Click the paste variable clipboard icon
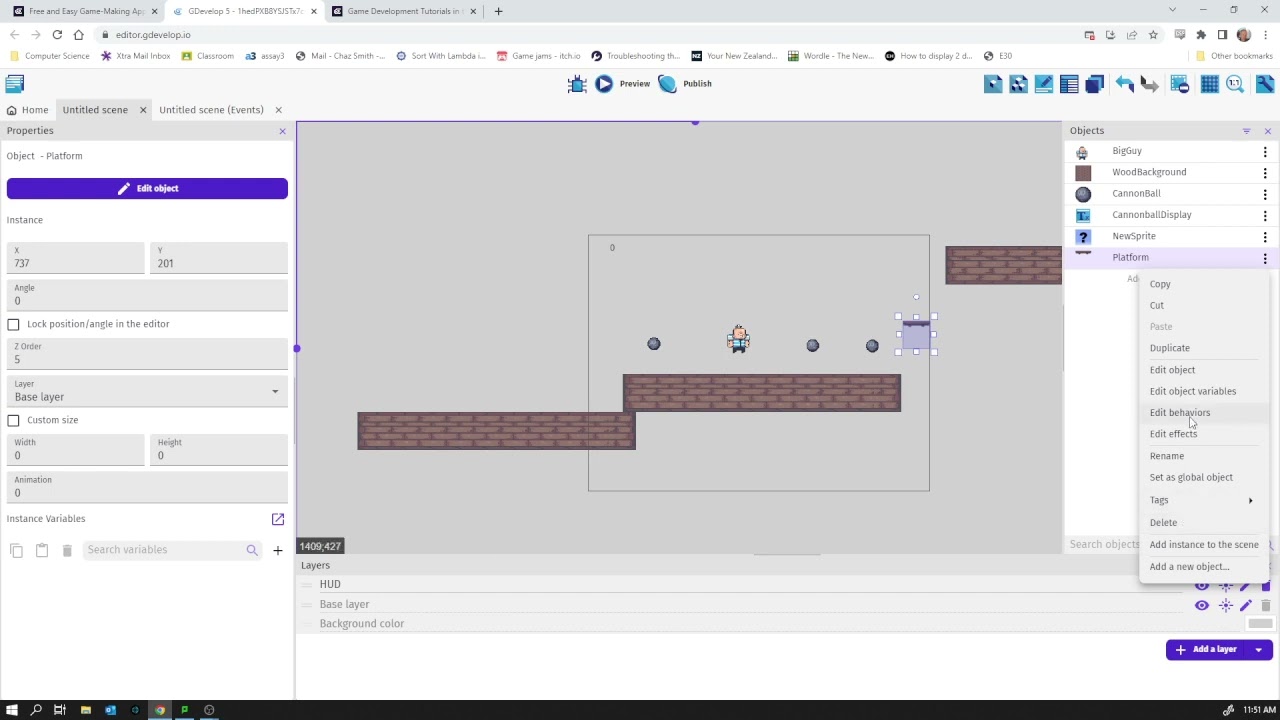Screen dimensions: 1280x720 [x=42, y=550]
